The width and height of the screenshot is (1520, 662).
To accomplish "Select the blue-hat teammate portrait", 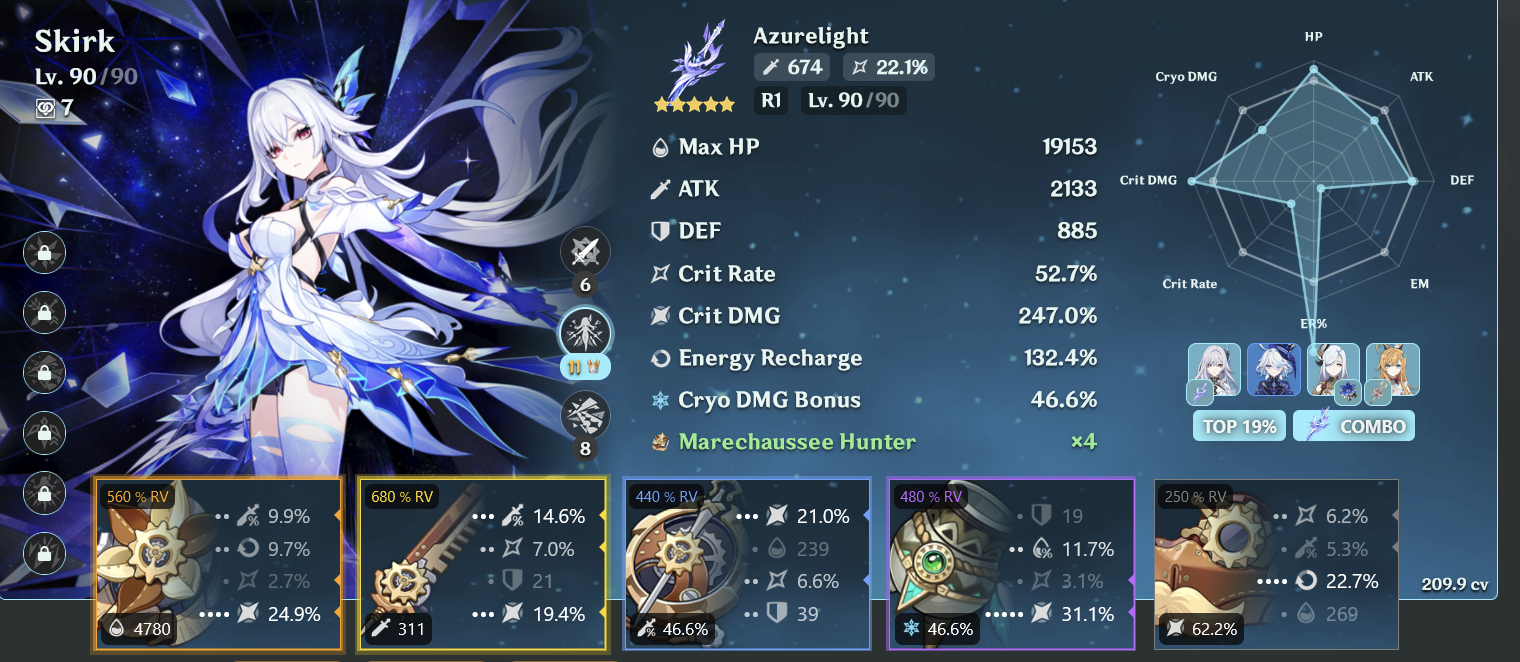I will point(1274,371).
